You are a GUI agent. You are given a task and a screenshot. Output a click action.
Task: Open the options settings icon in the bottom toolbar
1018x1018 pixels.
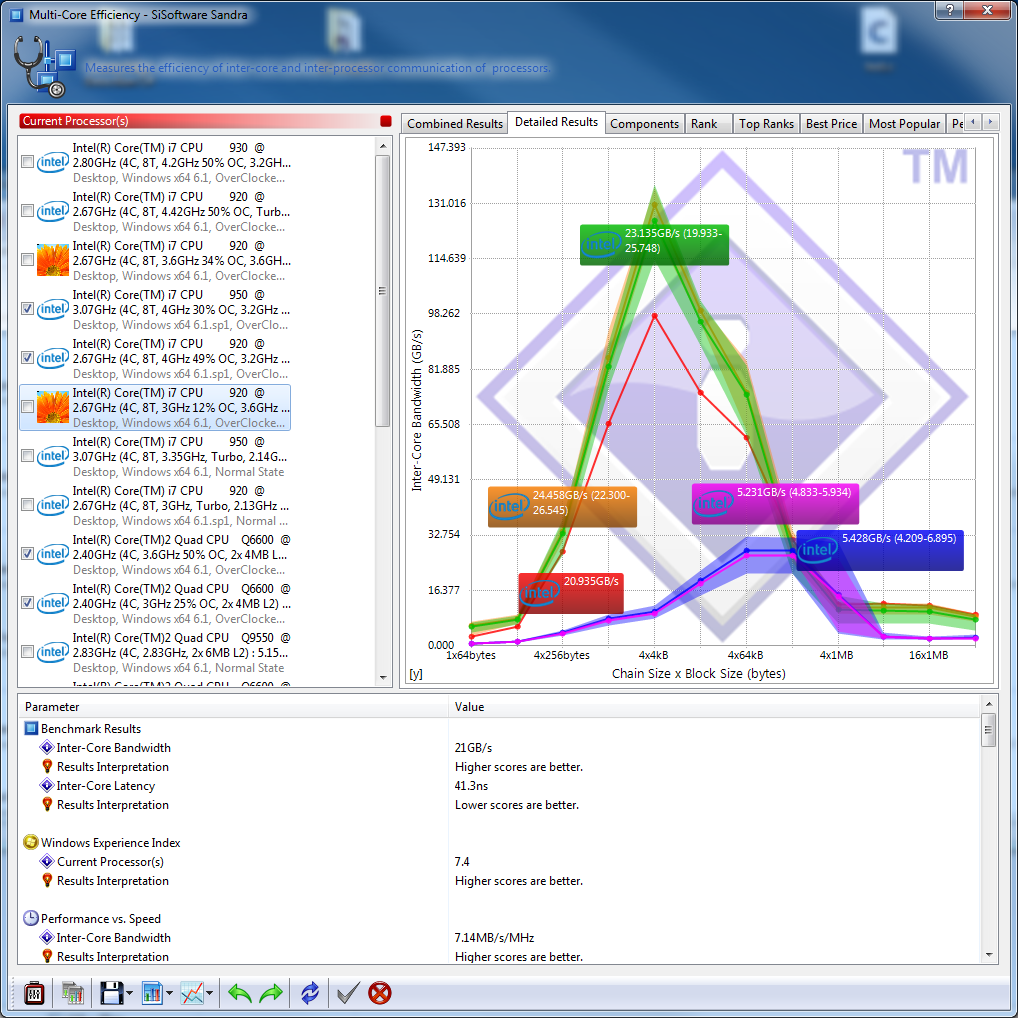tap(34, 993)
